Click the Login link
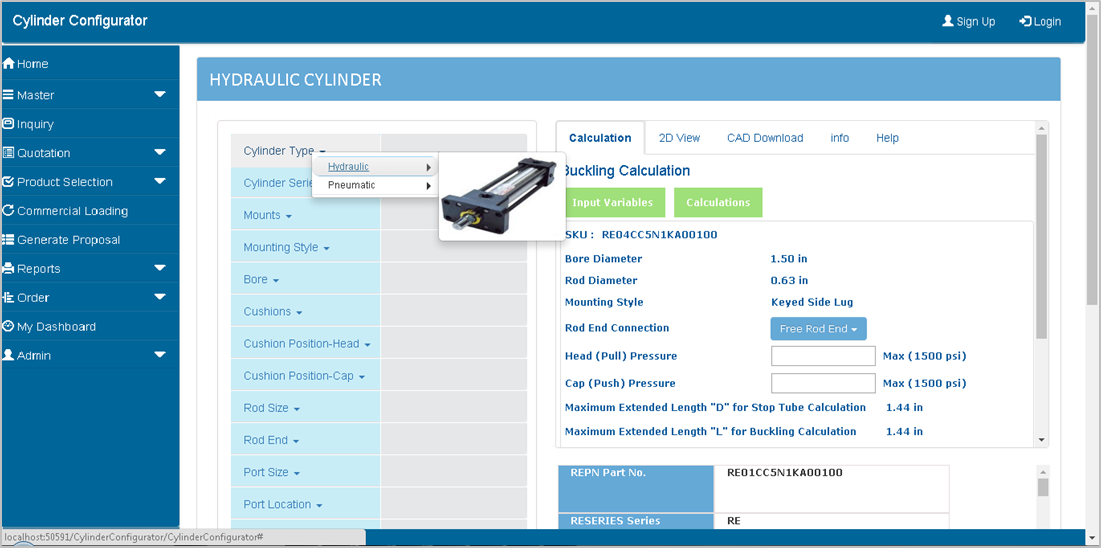1101x548 pixels. pyautogui.click(x=1040, y=22)
